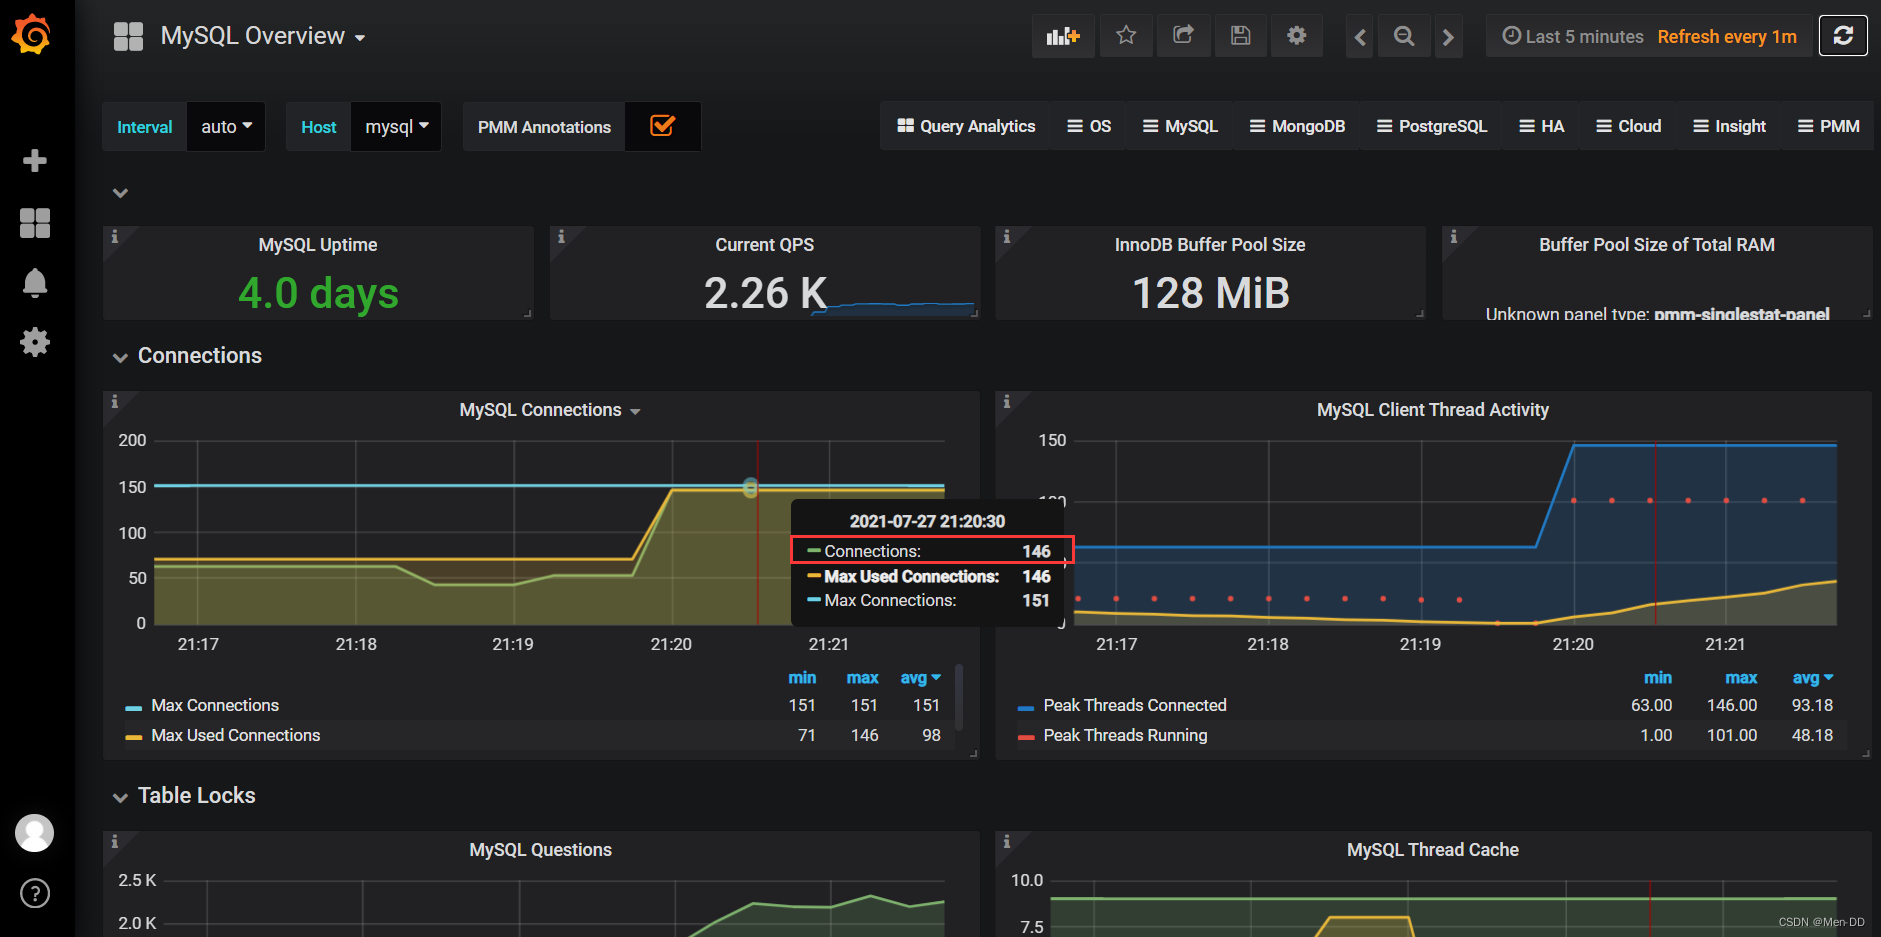Click the refresh dashboard button
The image size is (1881, 937).
[x=1843, y=36]
